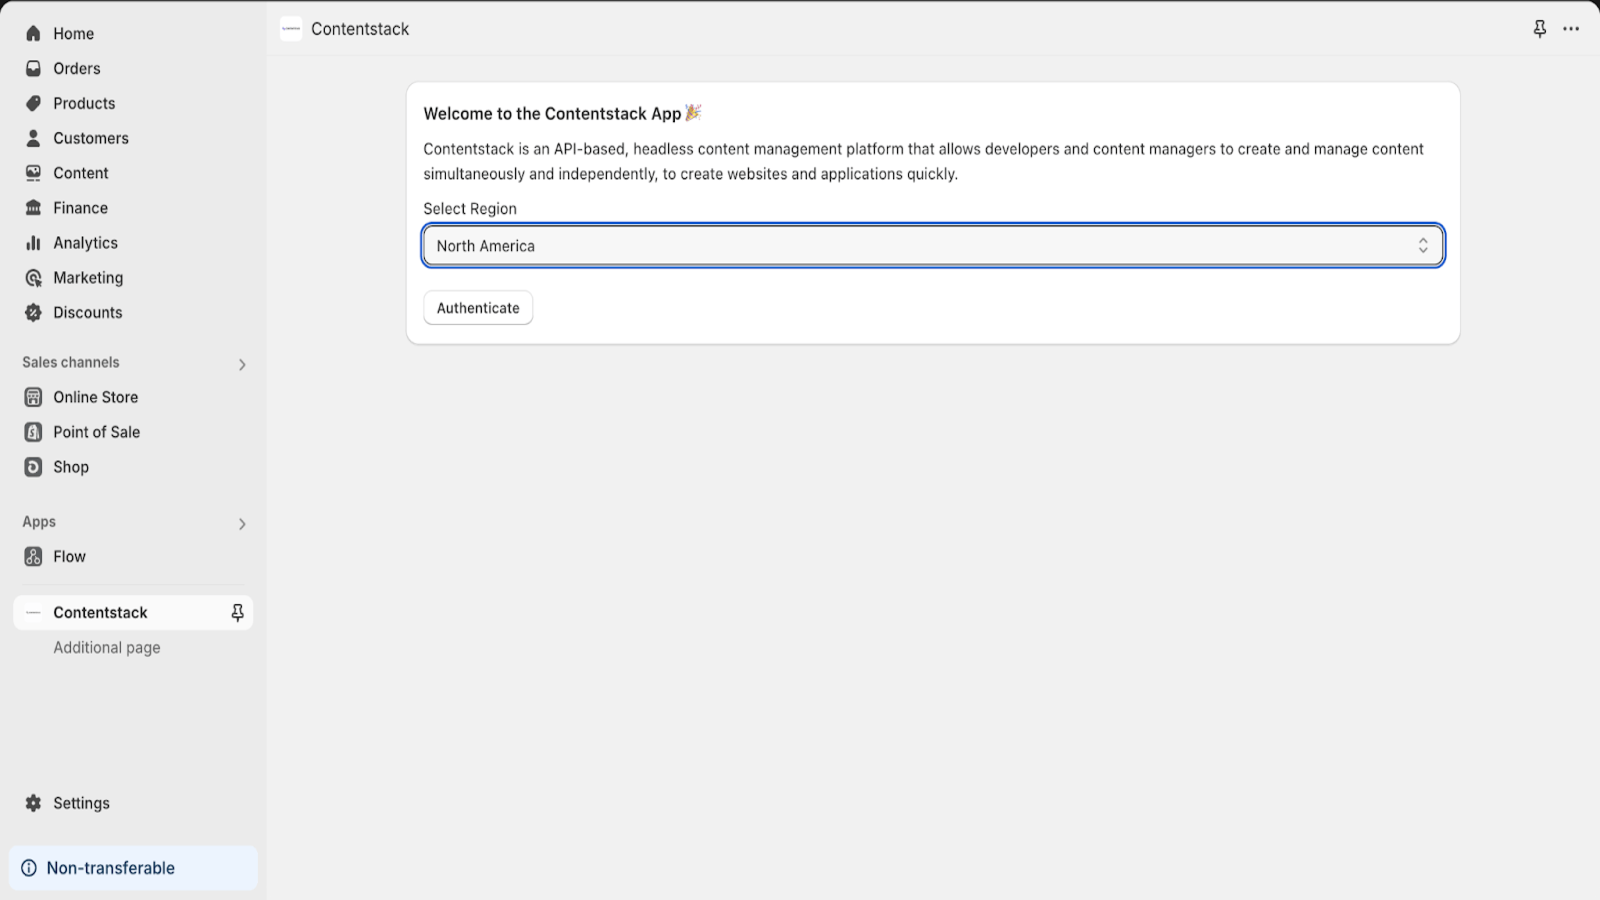Open the Select Region dropdown

tap(932, 245)
